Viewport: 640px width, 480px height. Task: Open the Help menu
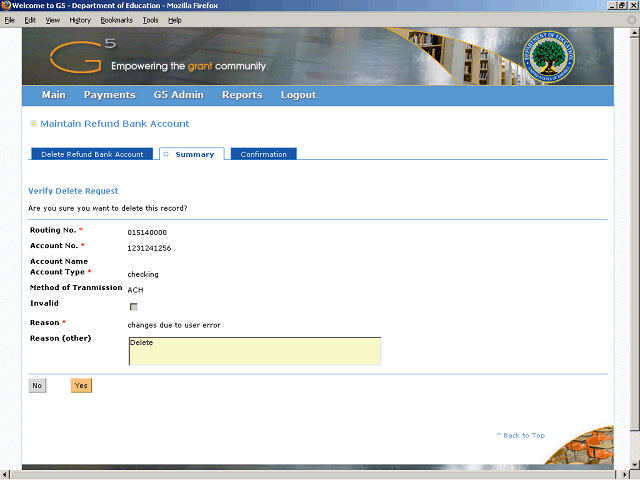(175, 20)
